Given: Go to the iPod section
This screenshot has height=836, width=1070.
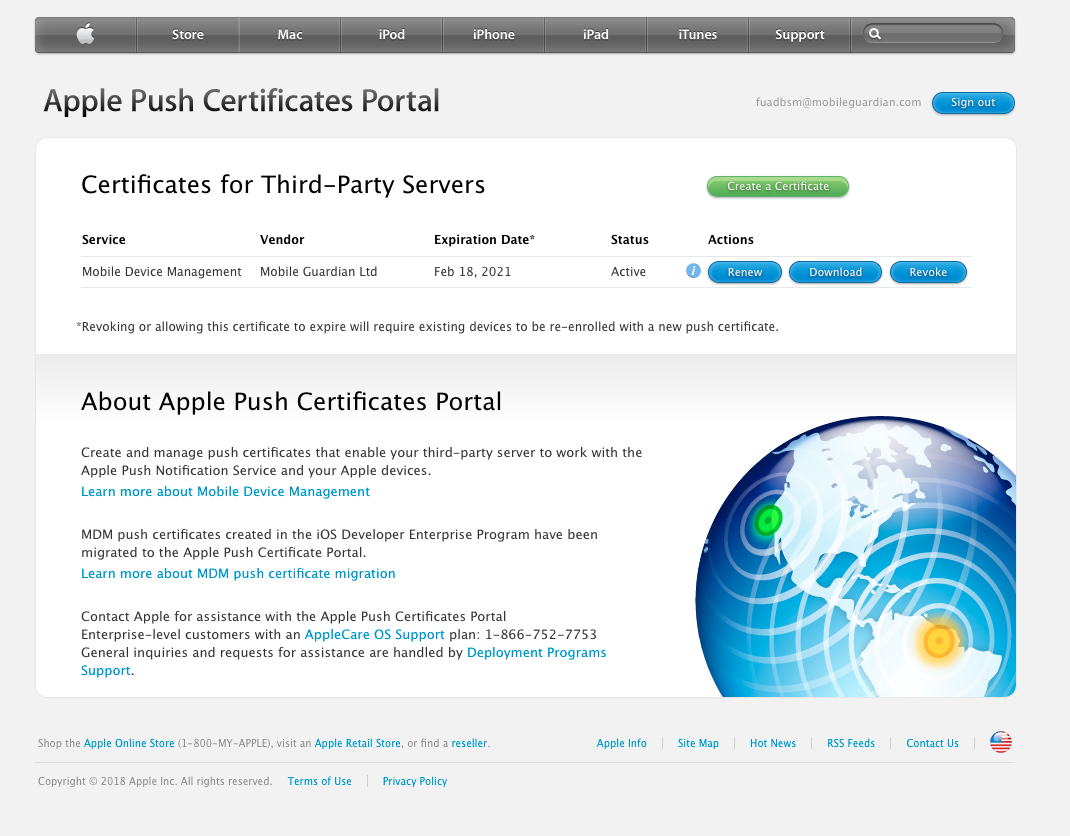Looking at the screenshot, I should [x=392, y=34].
